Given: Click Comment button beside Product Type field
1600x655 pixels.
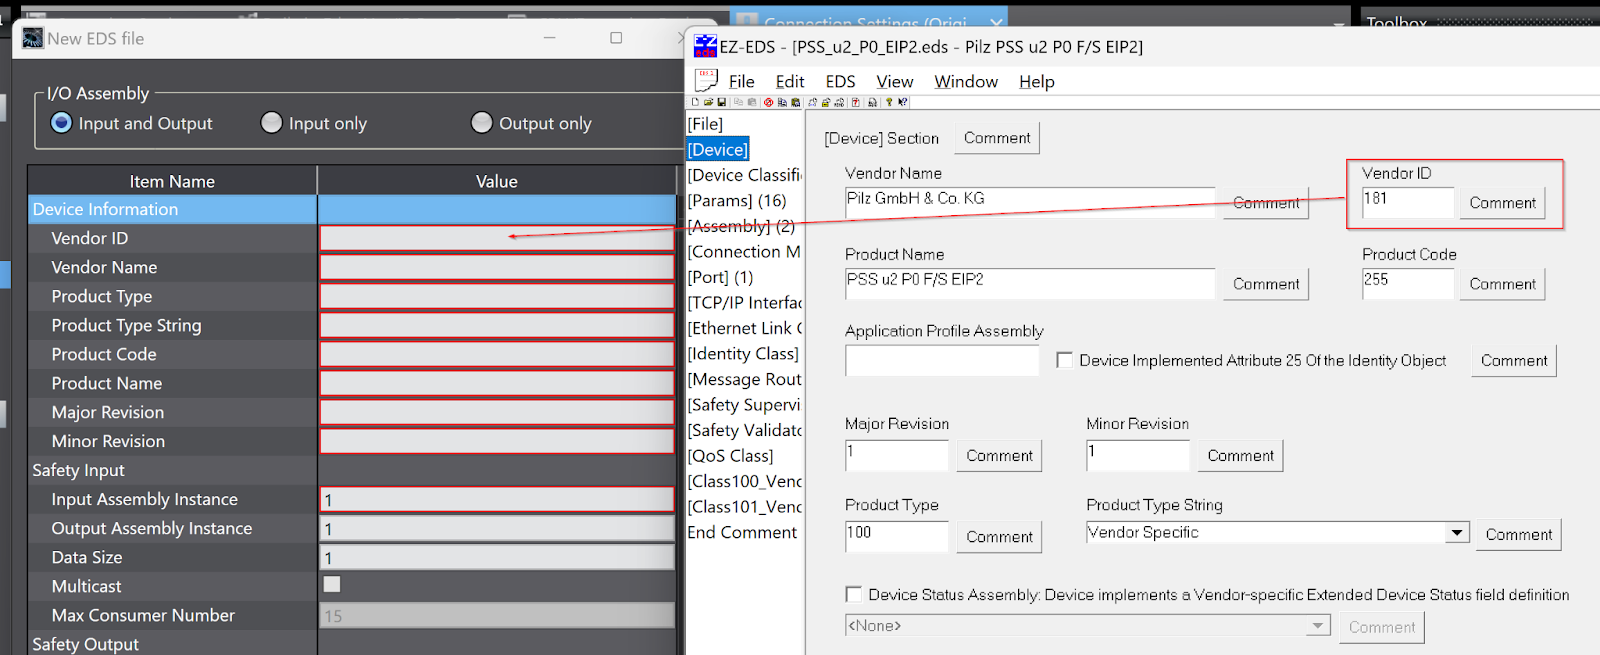Looking at the screenshot, I should 999,536.
